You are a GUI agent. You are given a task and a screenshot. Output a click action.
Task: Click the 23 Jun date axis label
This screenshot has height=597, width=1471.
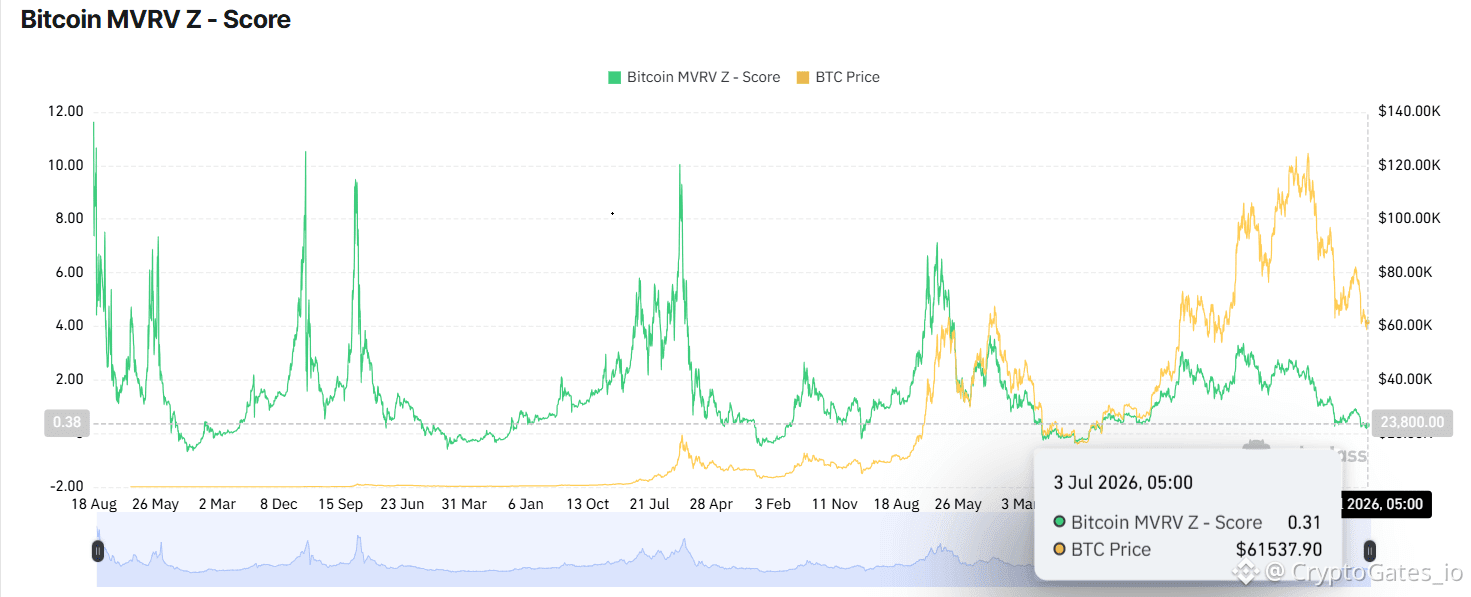403,504
